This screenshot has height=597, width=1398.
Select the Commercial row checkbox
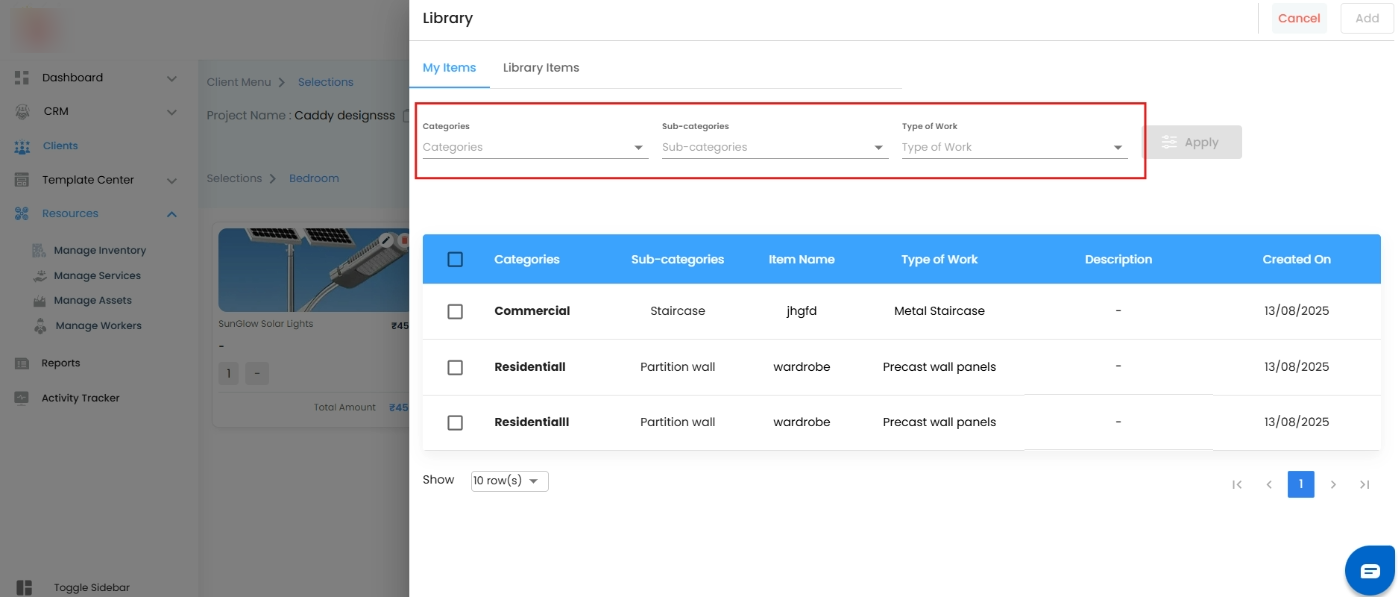(455, 311)
